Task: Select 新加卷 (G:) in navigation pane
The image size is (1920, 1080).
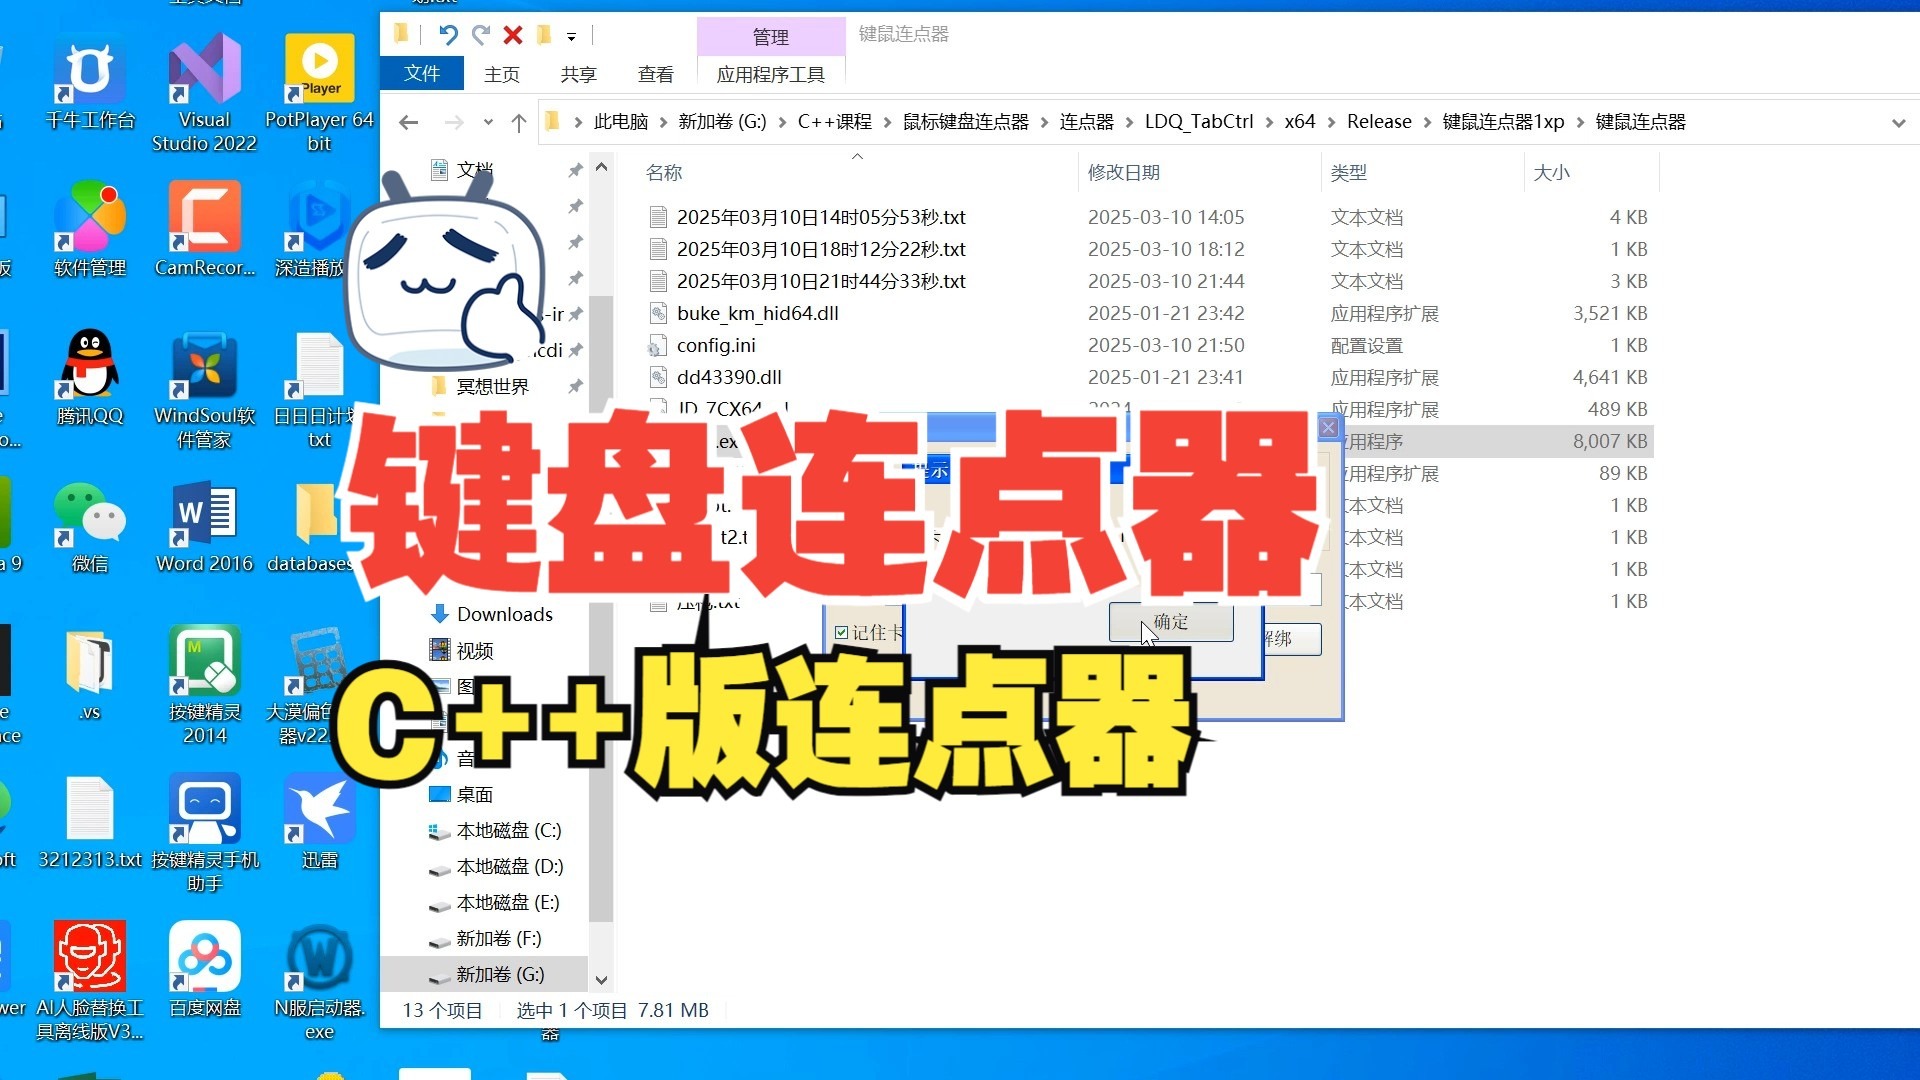Action: pyautogui.click(x=485, y=974)
